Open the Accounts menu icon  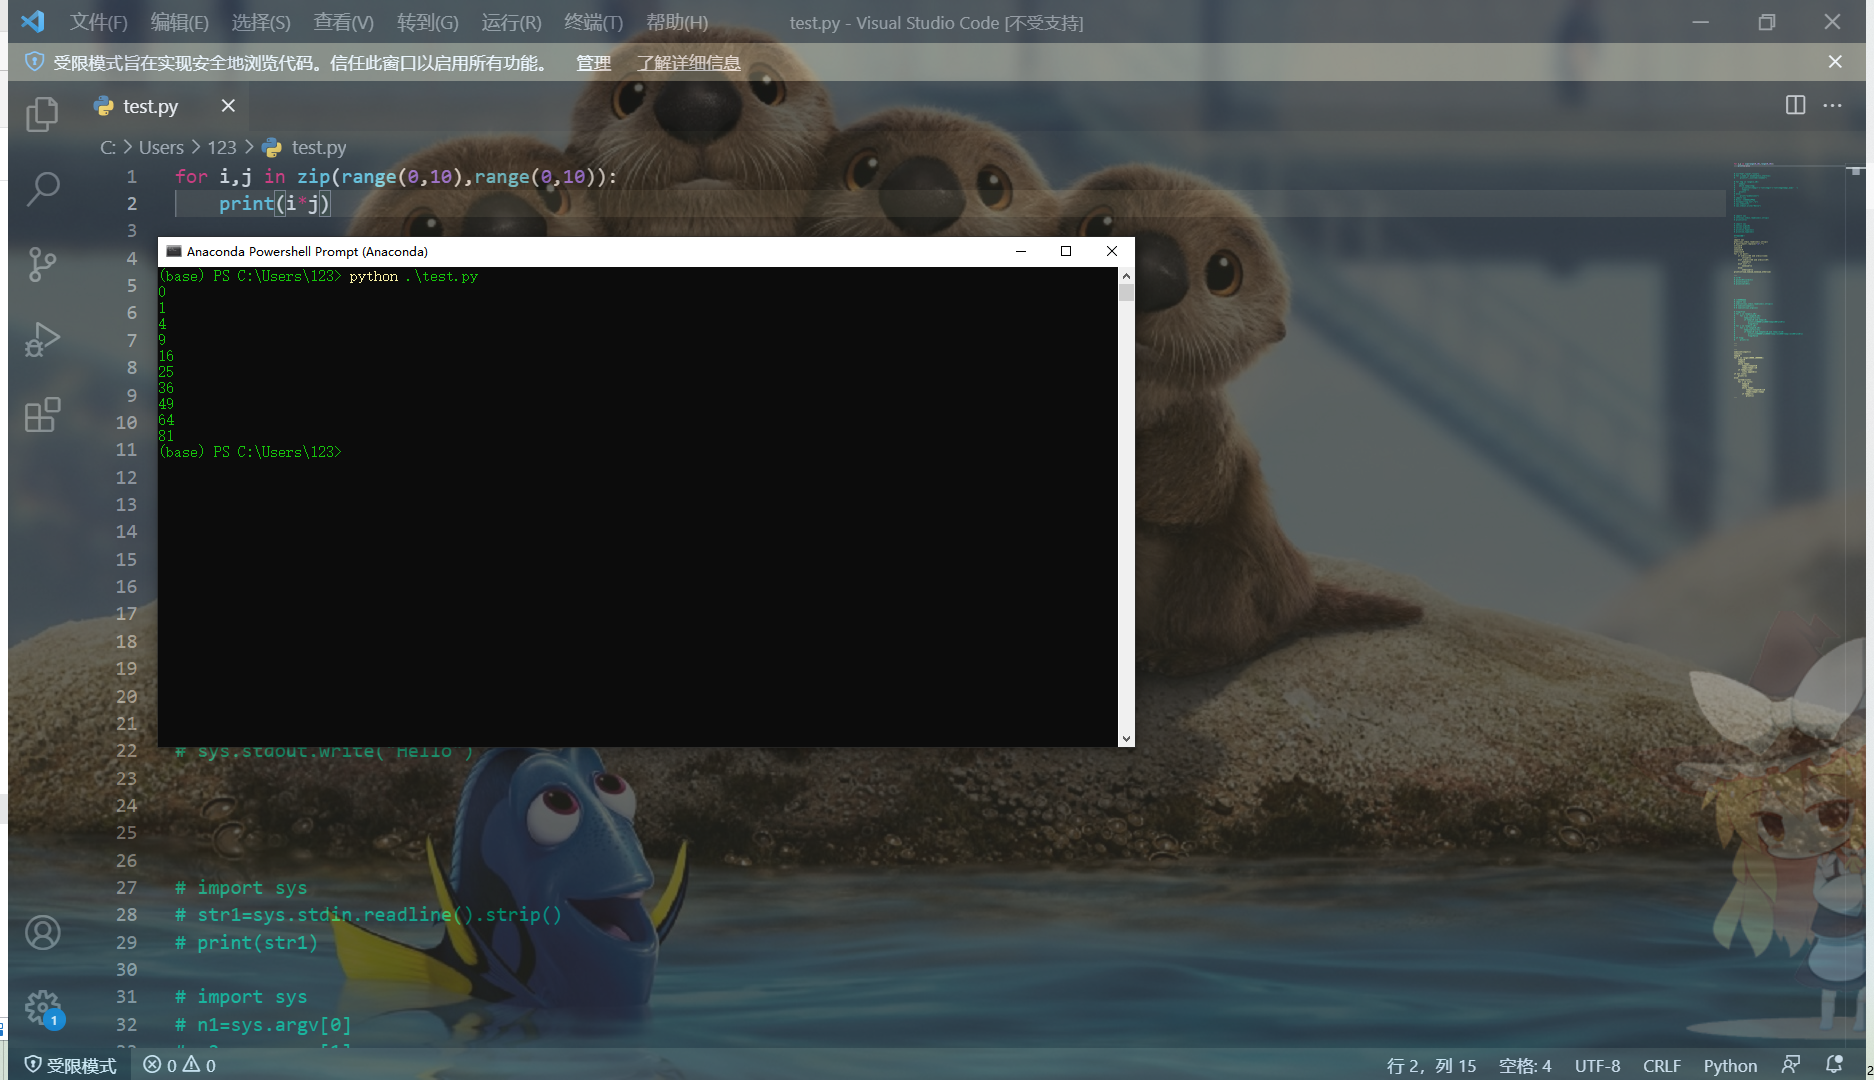(x=42, y=932)
